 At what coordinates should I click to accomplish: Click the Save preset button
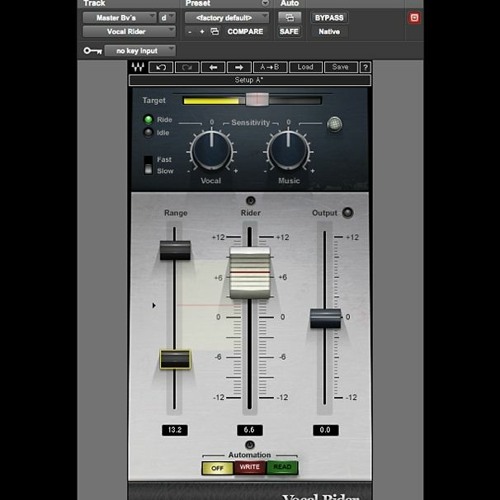(x=340, y=67)
